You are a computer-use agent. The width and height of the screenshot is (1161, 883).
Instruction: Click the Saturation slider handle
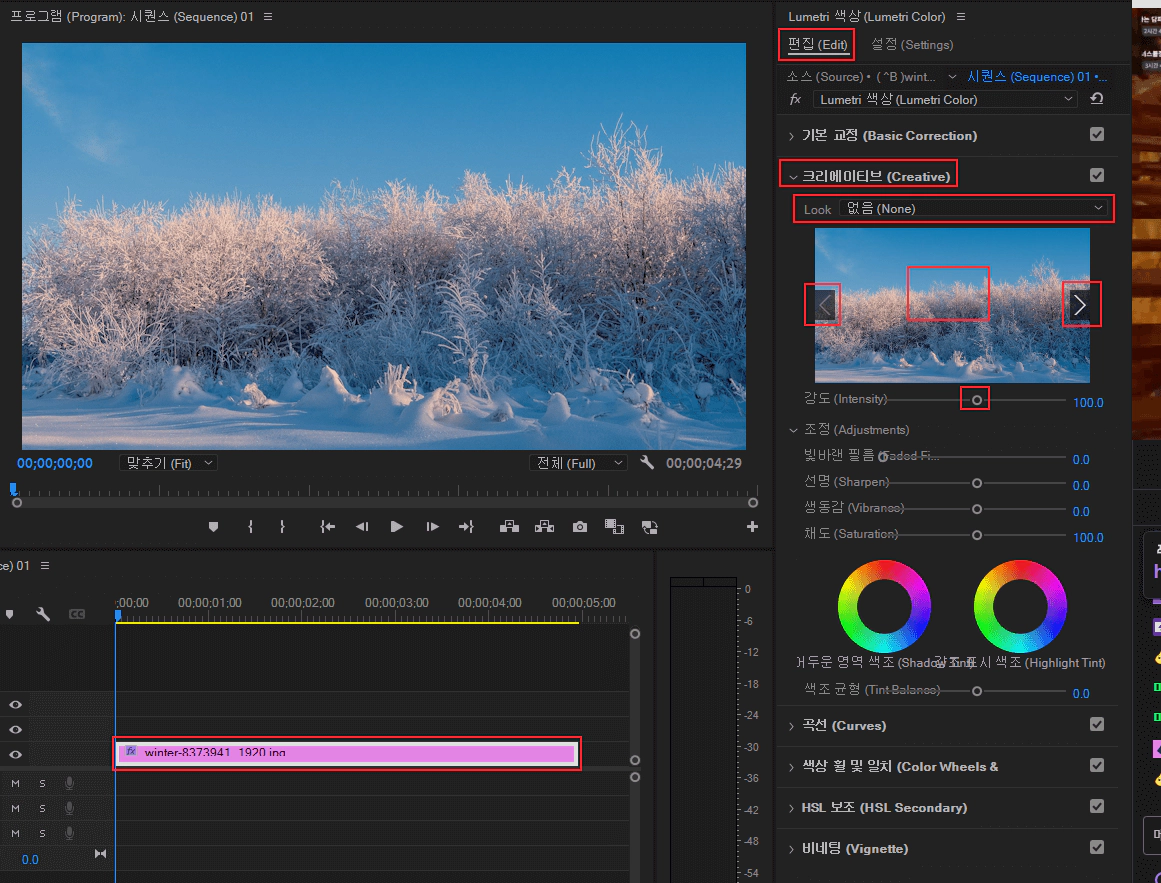[977, 535]
